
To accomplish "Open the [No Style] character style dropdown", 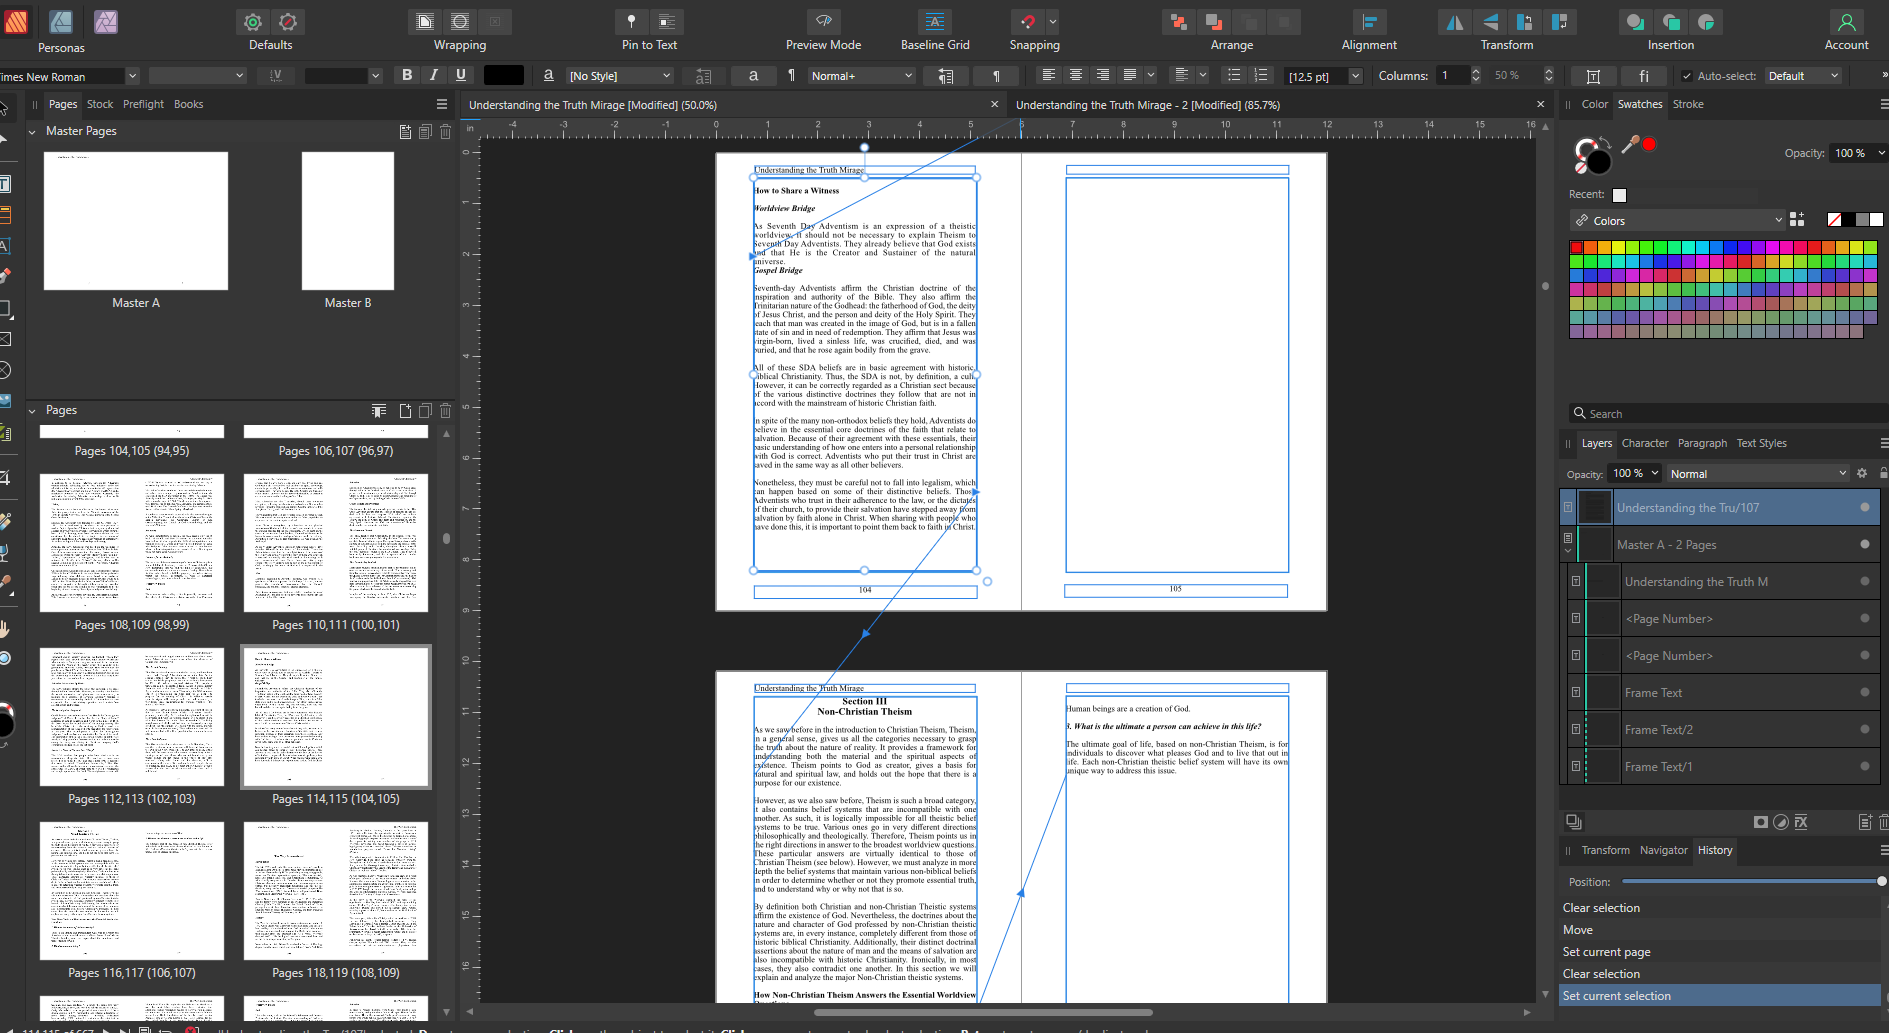I will [620, 76].
